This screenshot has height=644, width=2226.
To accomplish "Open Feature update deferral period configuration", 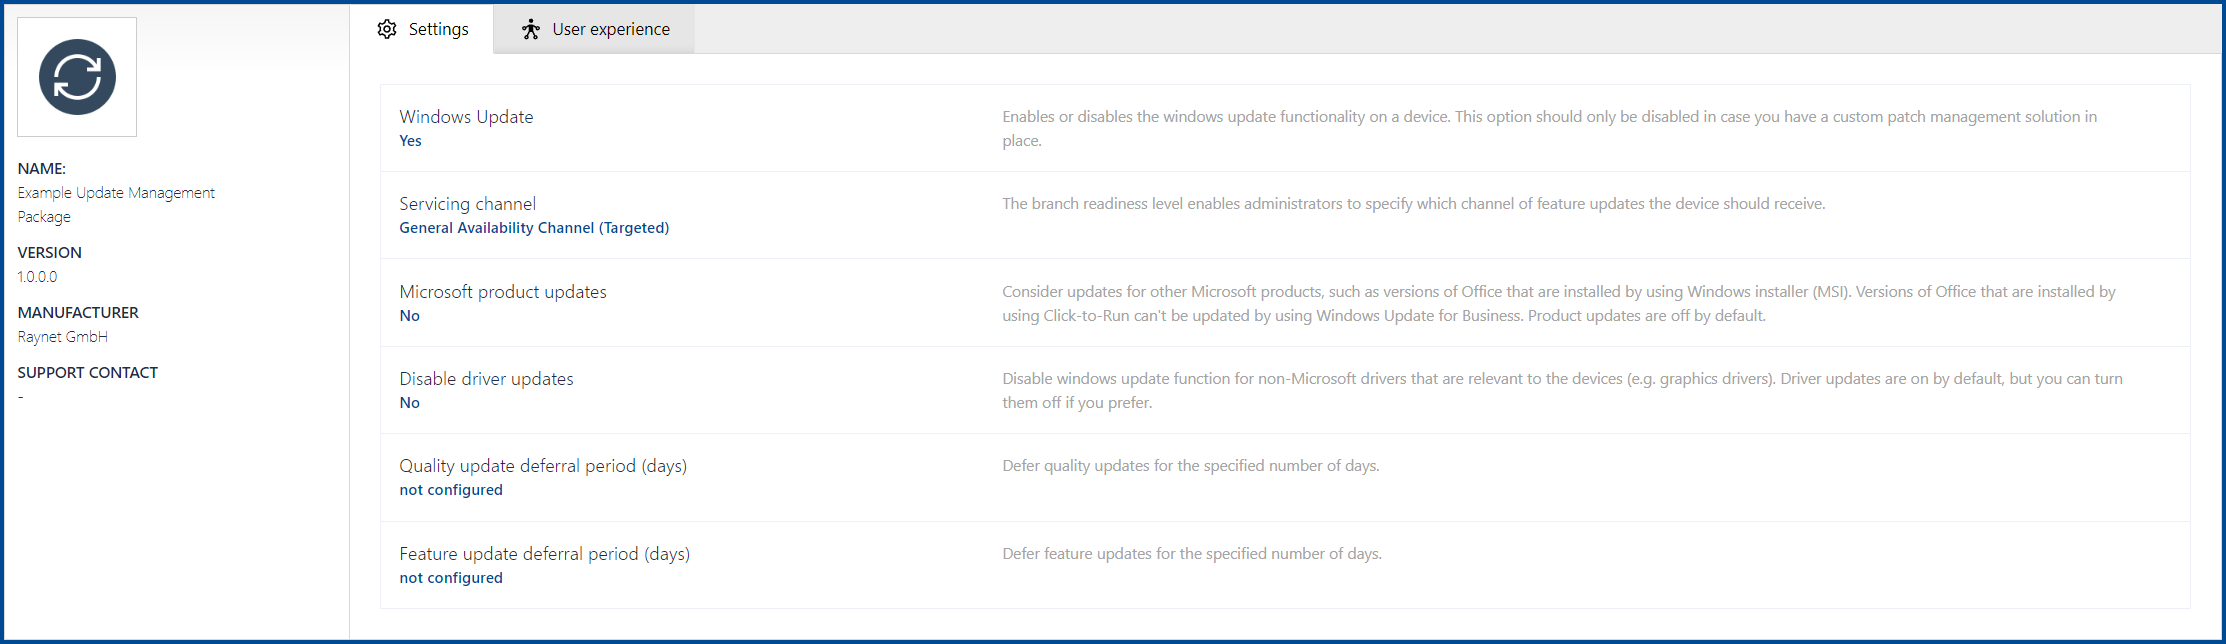I will pos(545,553).
